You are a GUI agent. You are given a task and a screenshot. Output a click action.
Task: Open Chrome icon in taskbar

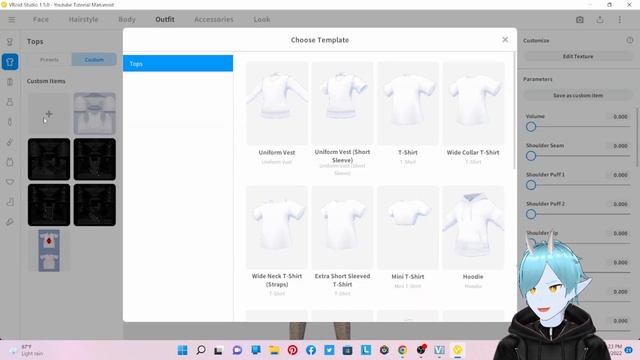click(402, 350)
